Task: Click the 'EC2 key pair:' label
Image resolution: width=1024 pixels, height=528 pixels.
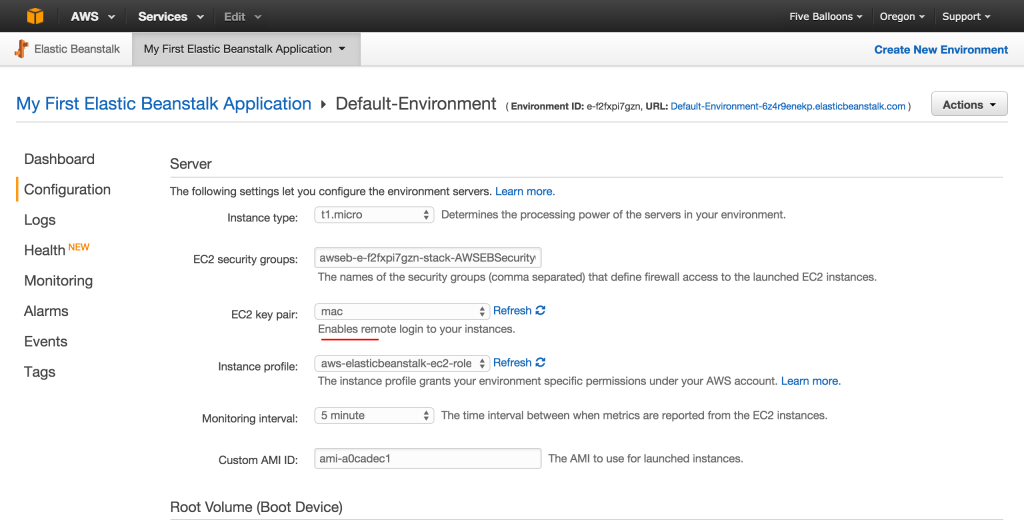Action: pos(264,314)
